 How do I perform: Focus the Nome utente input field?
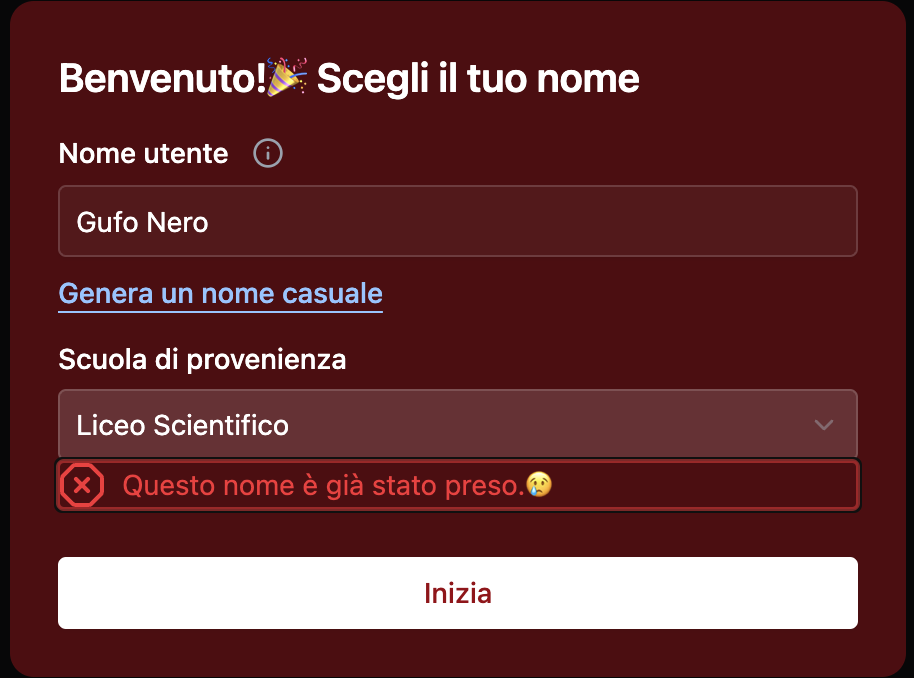(x=457, y=221)
